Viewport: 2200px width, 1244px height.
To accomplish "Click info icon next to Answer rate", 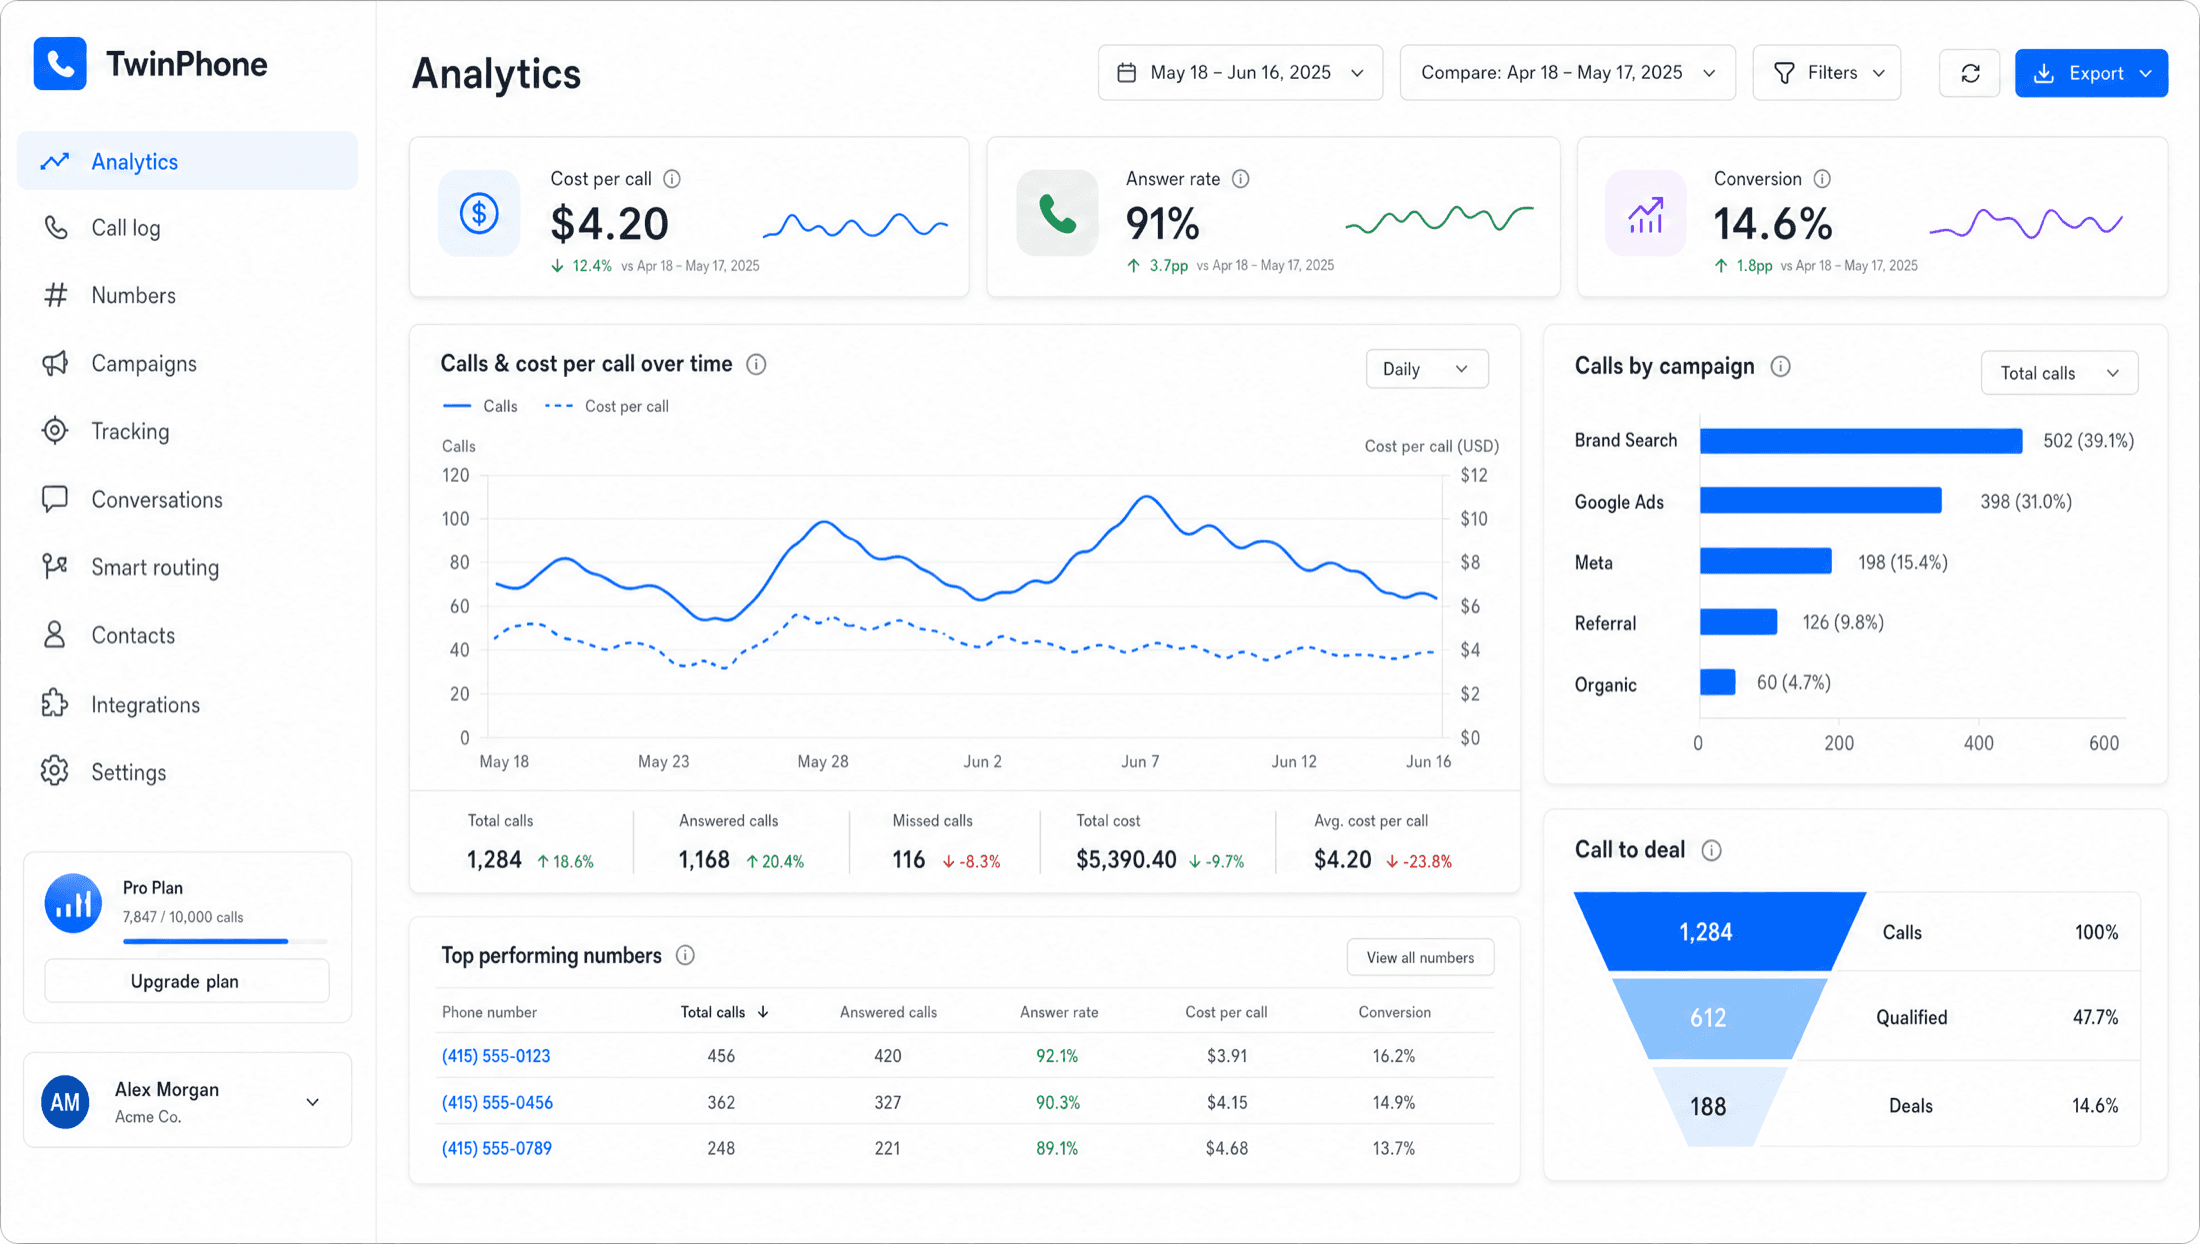I will [1241, 179].
